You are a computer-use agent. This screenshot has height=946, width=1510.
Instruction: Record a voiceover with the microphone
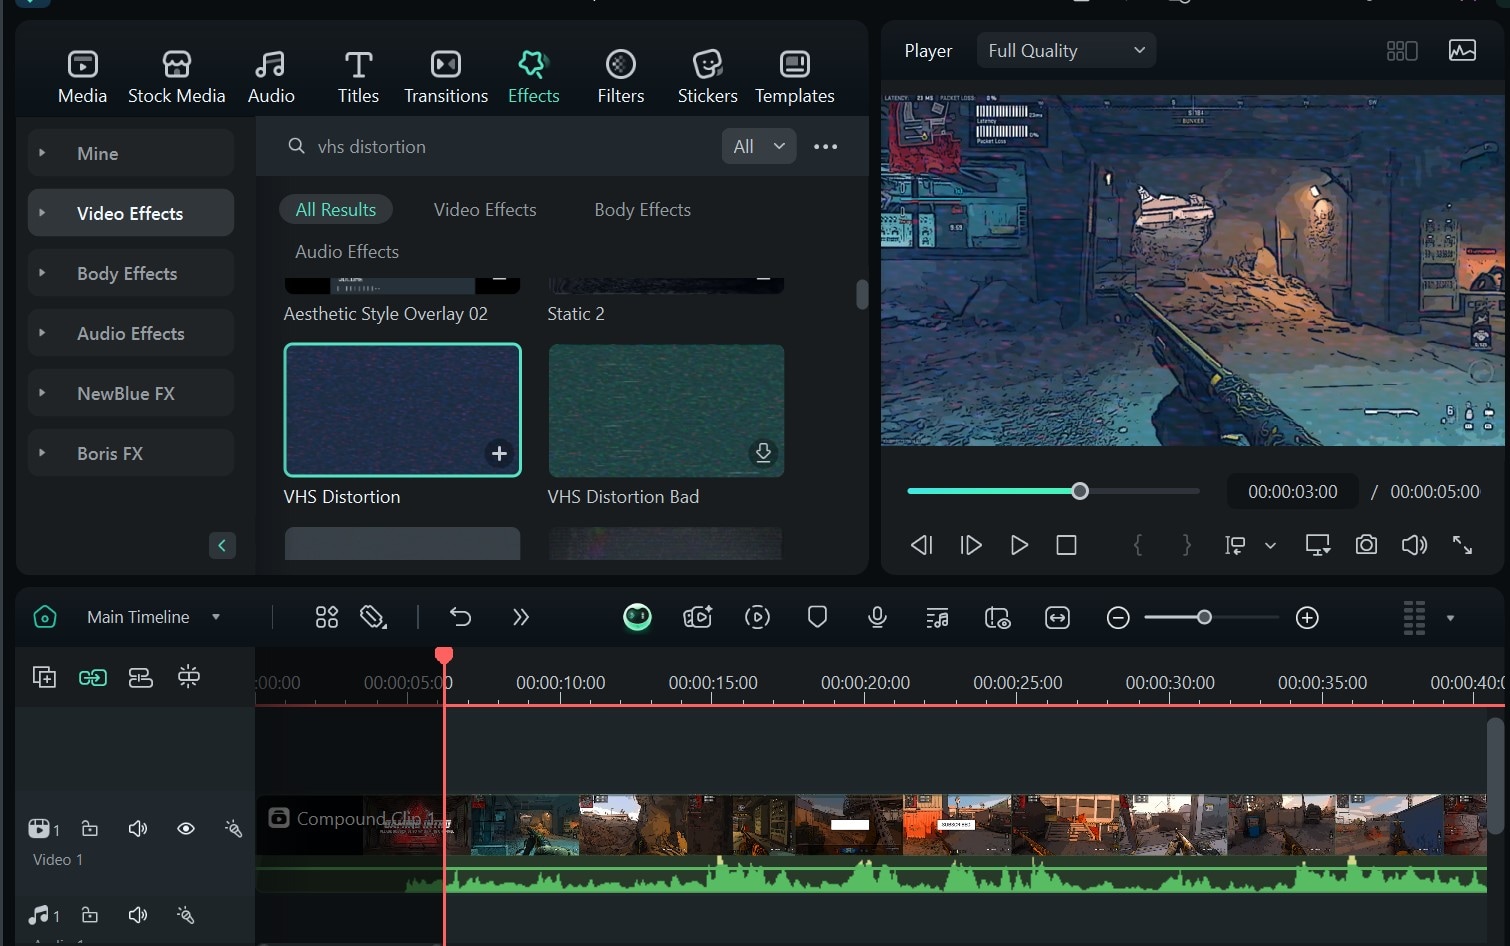[x=877, y=617]
